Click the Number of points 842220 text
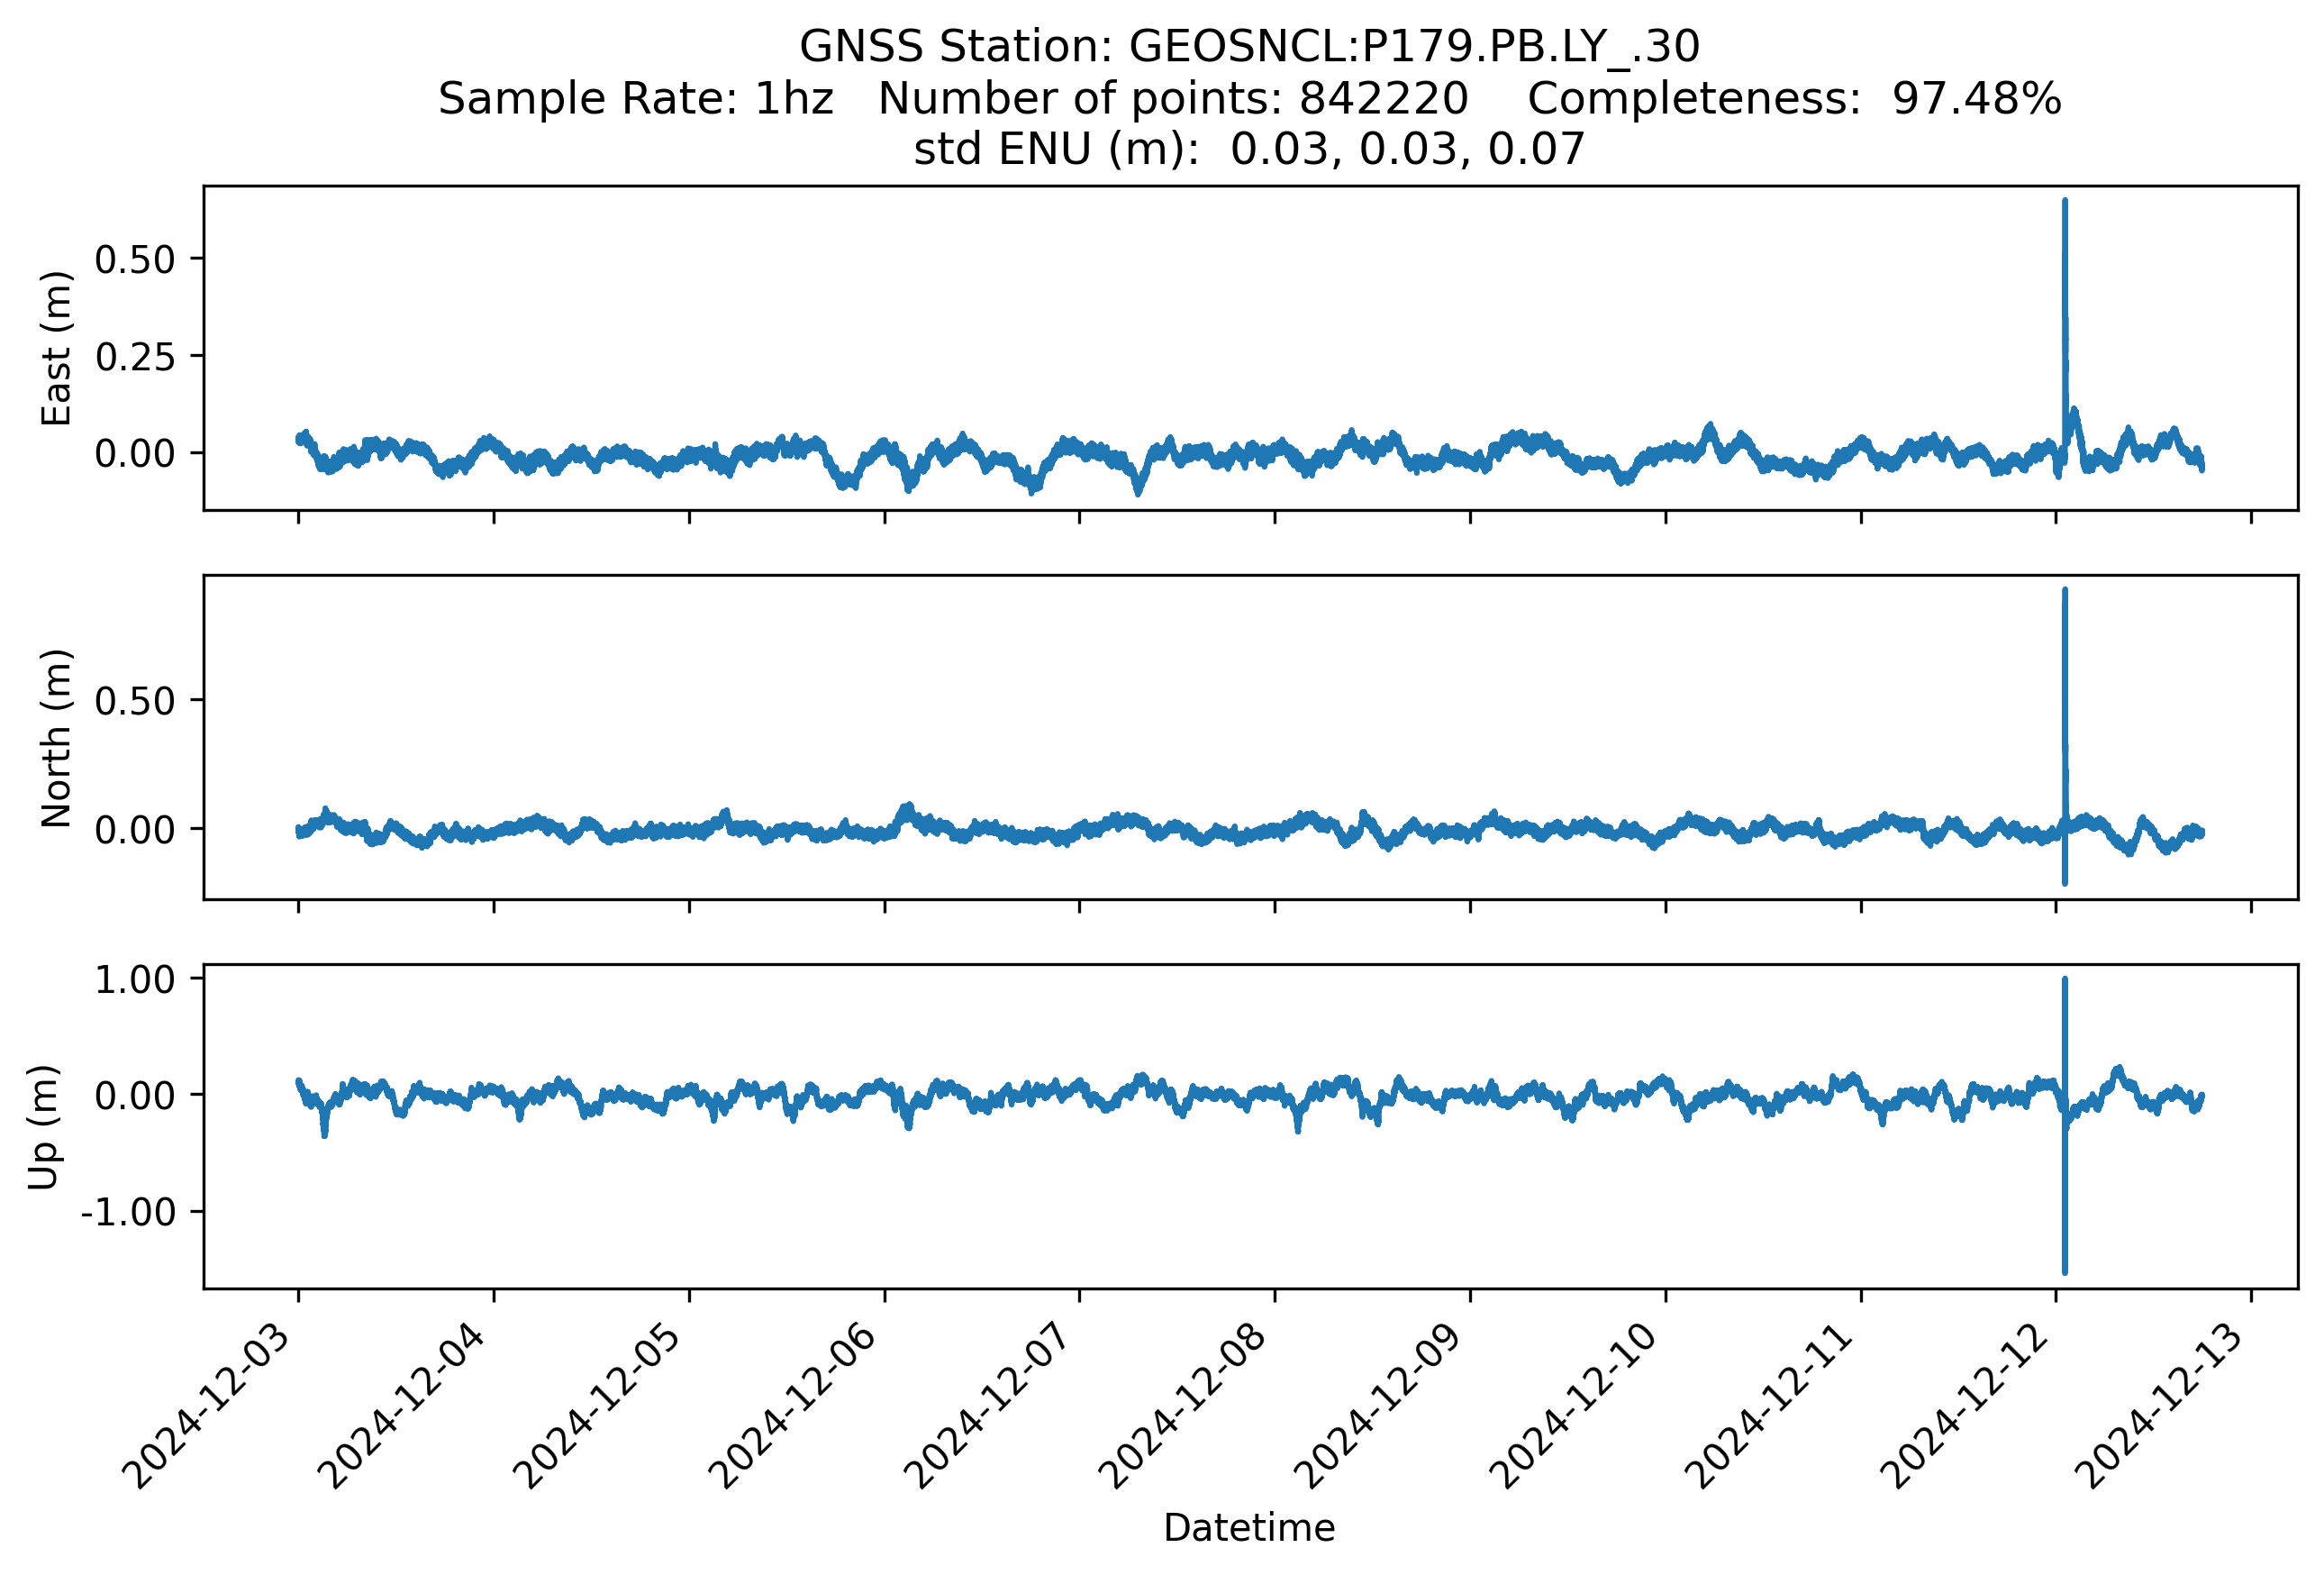2324x1575 pixels. pyautogui.click(x=1172, y=99)
